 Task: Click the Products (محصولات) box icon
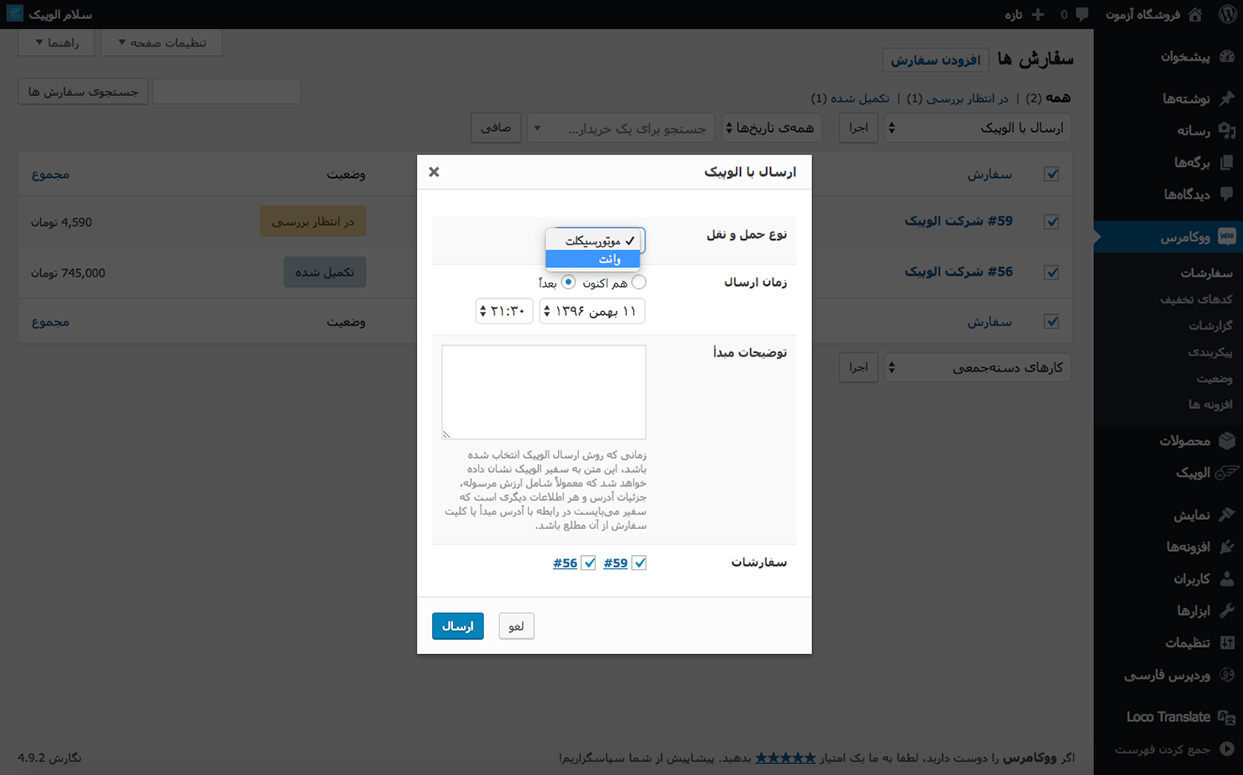point(1227,440)
